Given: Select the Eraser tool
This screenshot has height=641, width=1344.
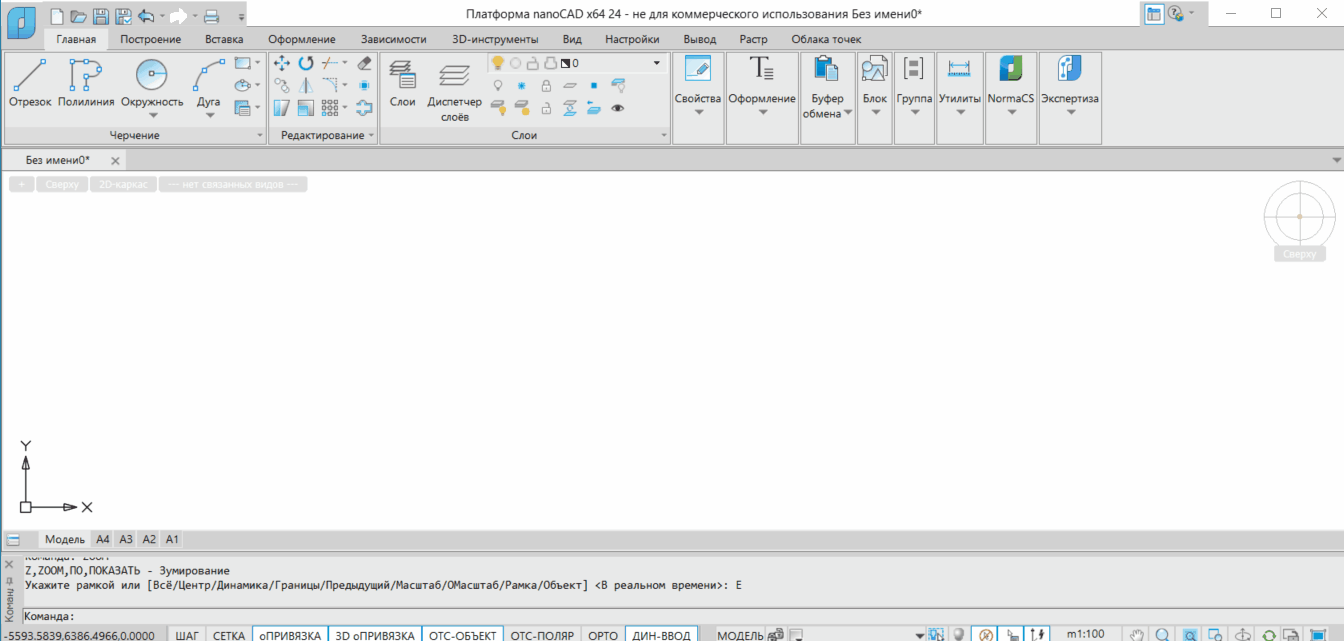Looking at the screenshot, I should click(364, 63).
